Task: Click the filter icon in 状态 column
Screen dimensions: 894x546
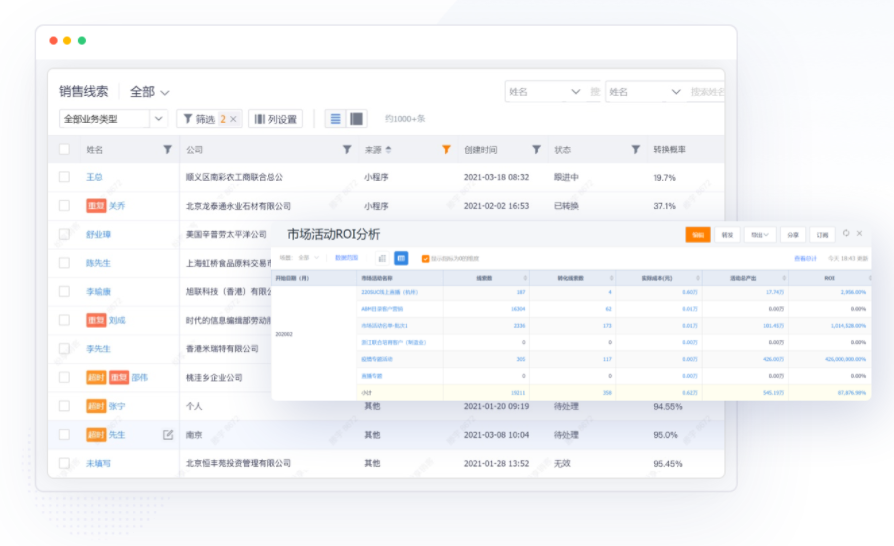Action: pyautogui.click(x=635, y=150)
